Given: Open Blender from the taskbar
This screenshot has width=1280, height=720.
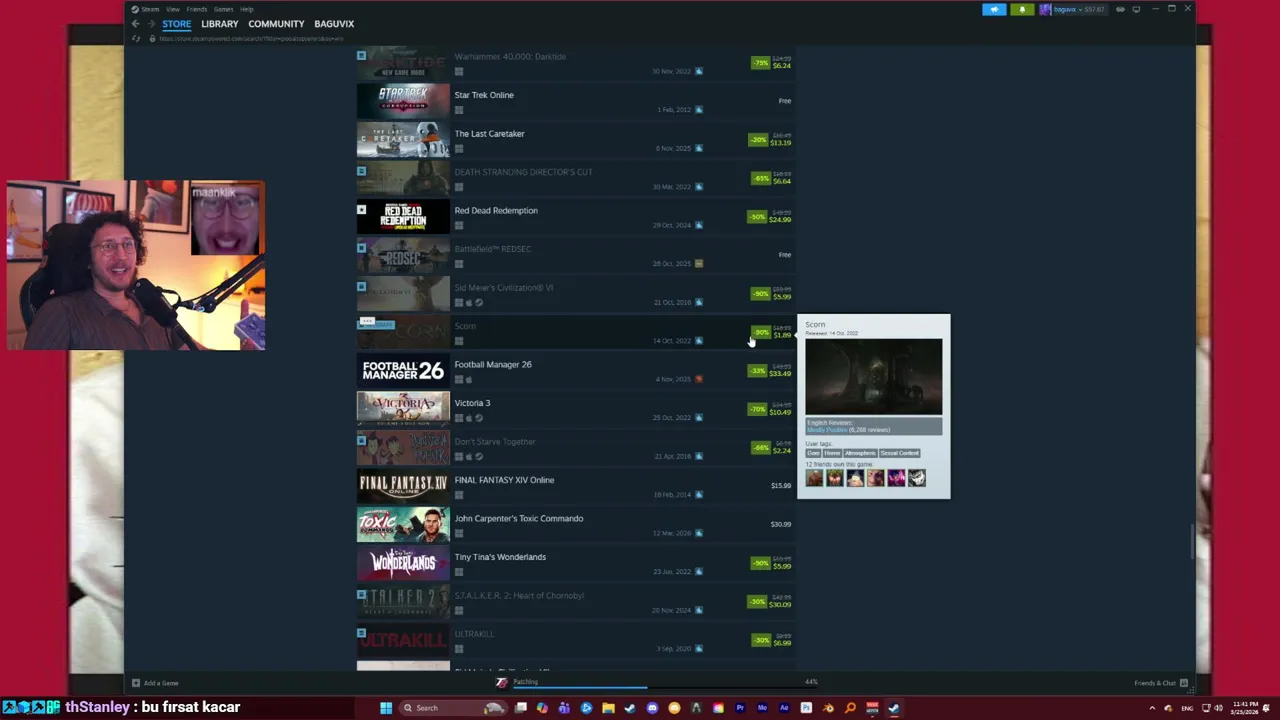Looking at the screenshot, I should 828,708.
